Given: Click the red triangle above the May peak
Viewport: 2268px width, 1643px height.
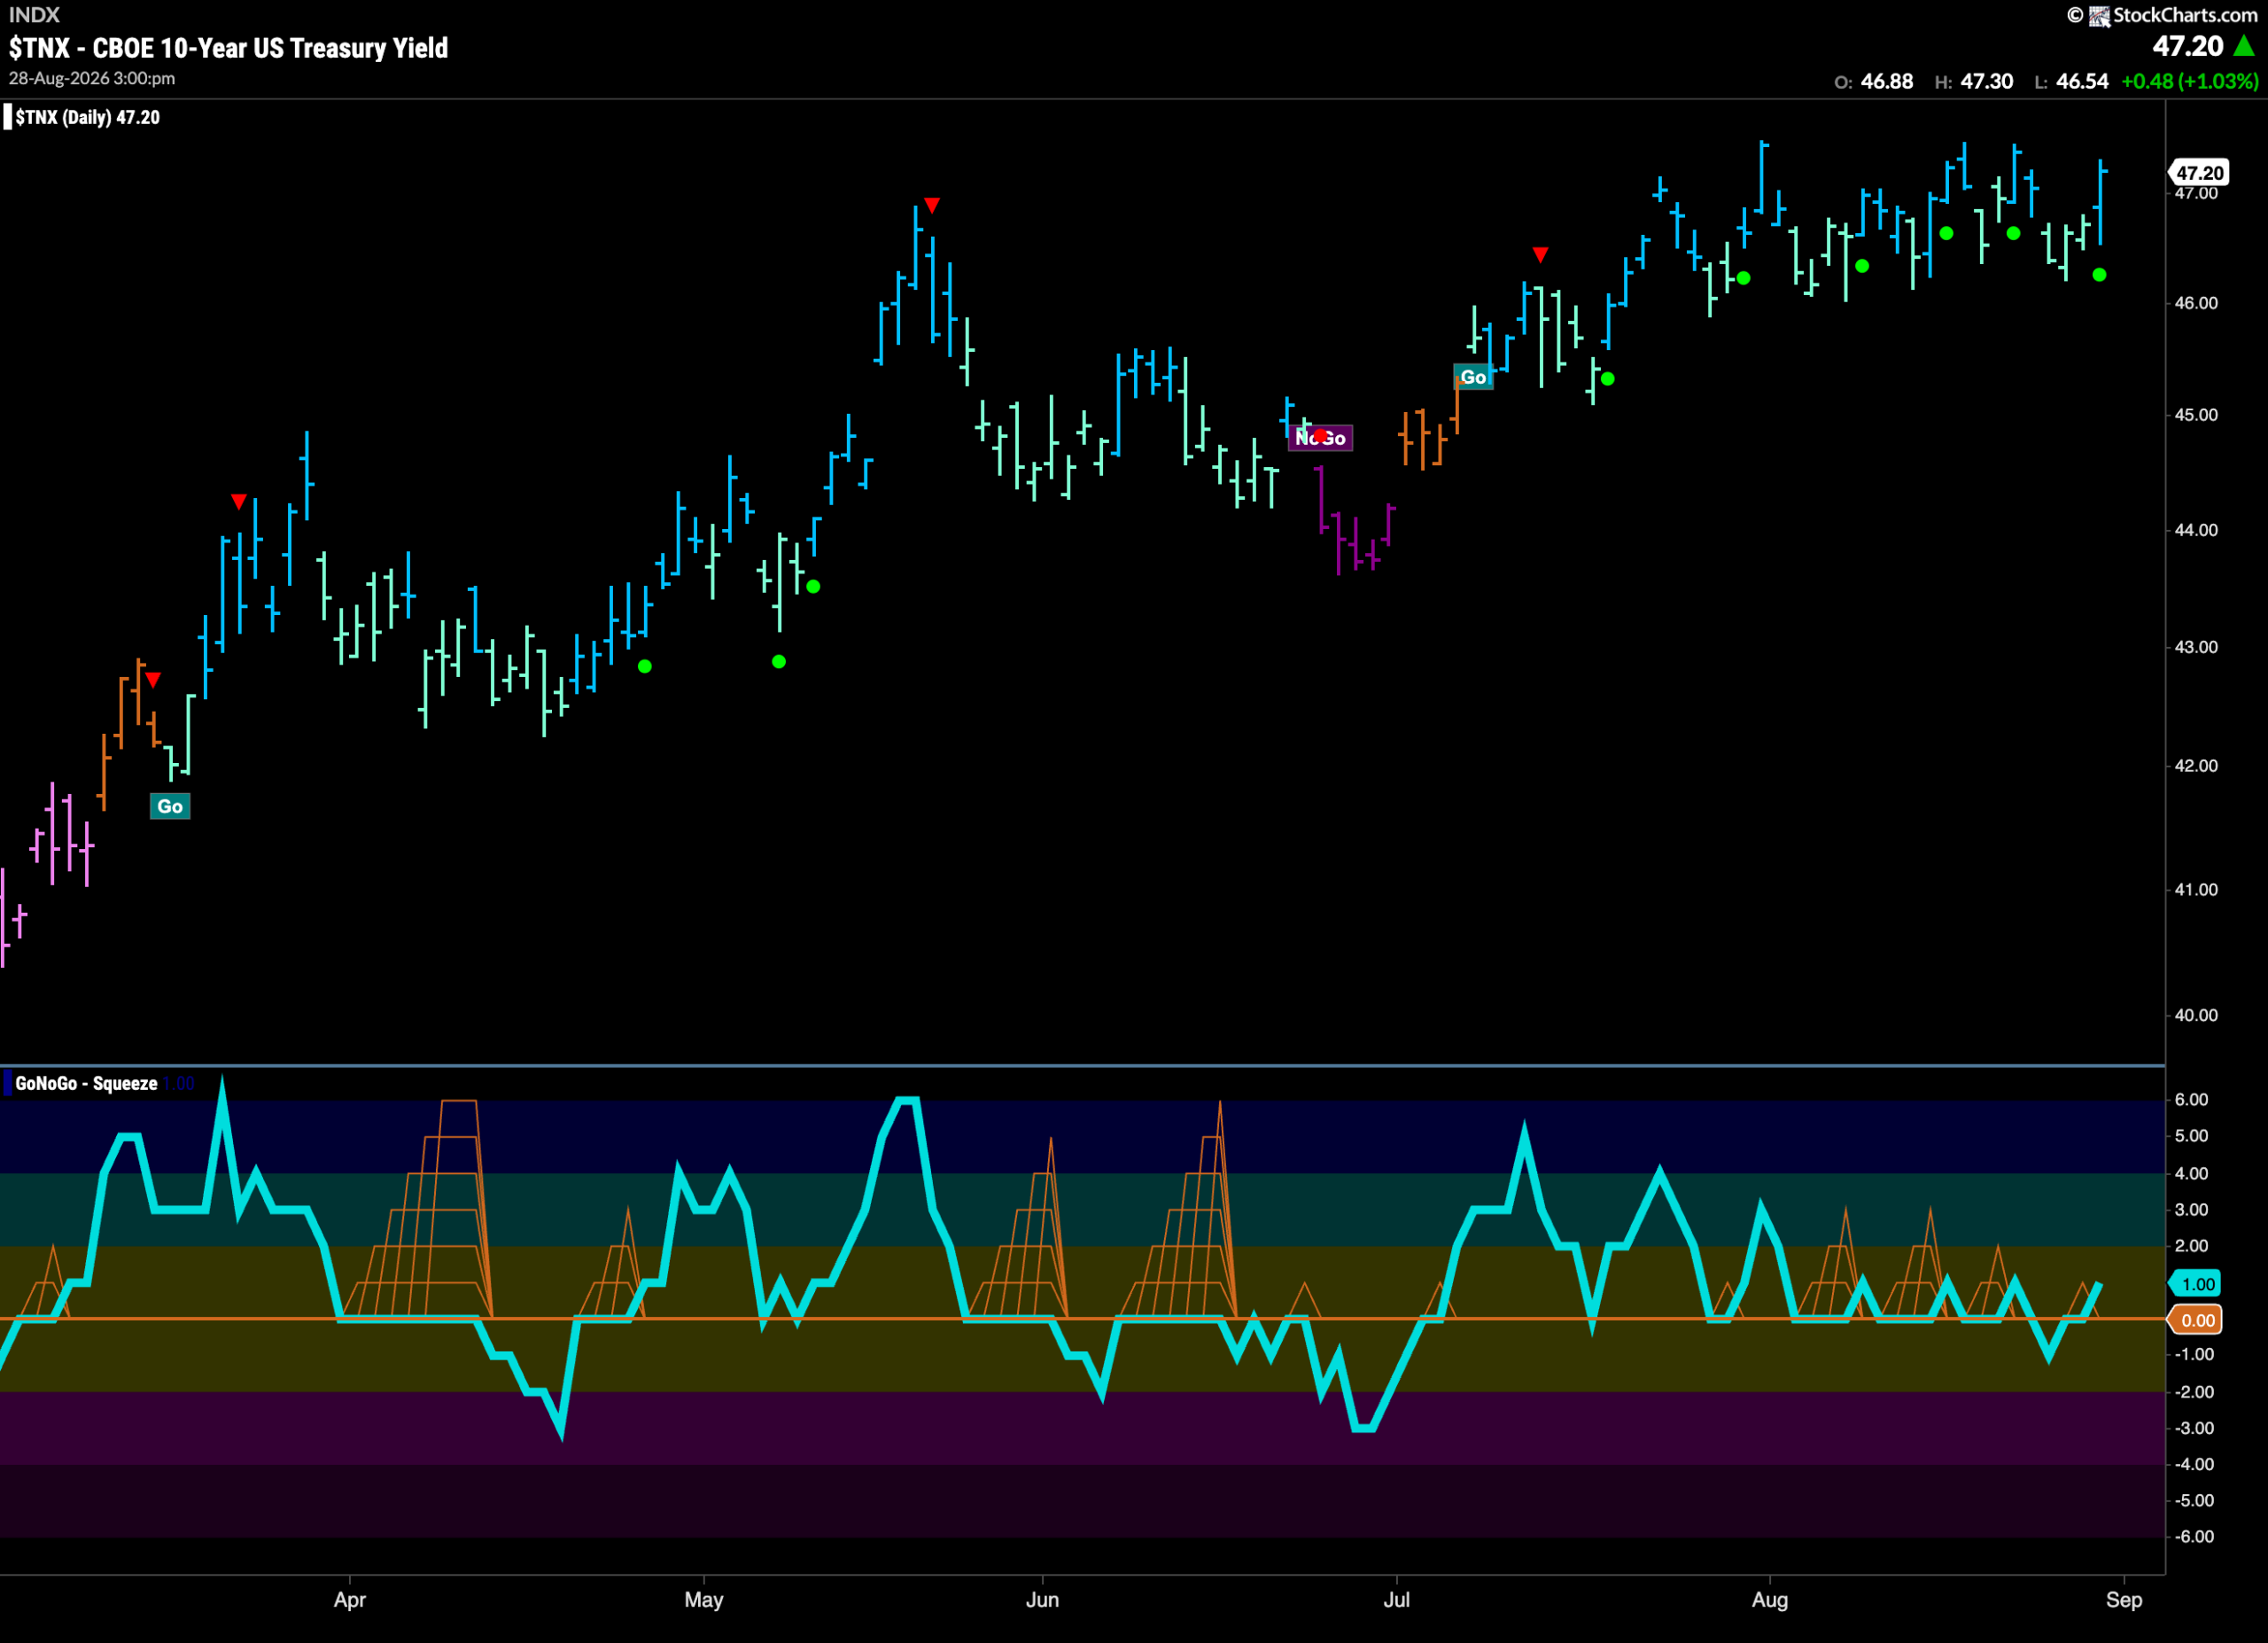Looking at the screenshot, I should (x=932, y=205).
